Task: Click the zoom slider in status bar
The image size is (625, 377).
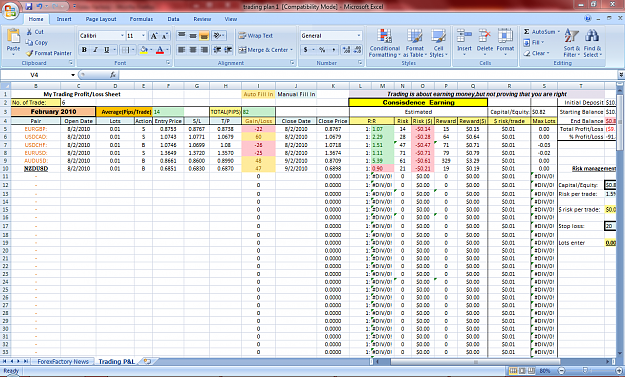Action: click(x=585, y=371)
